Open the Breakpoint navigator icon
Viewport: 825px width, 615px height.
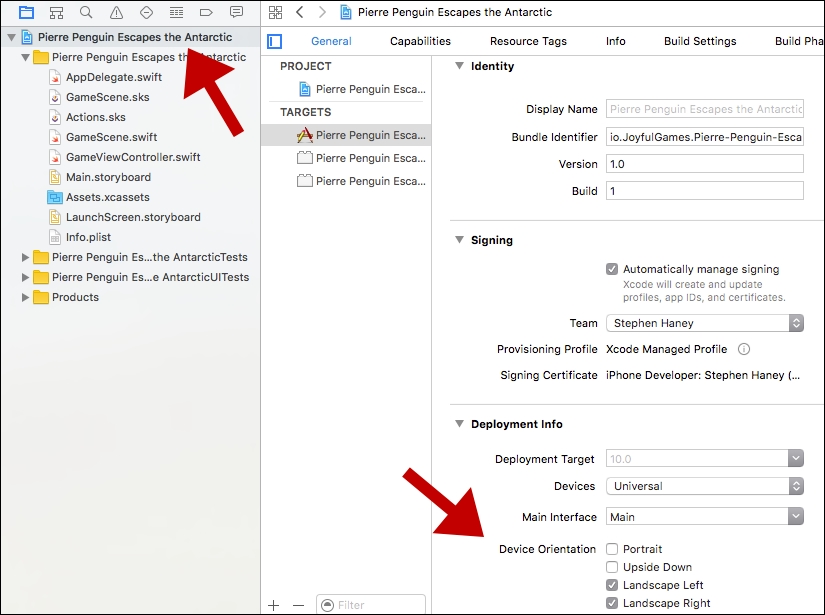coord(206,12)
